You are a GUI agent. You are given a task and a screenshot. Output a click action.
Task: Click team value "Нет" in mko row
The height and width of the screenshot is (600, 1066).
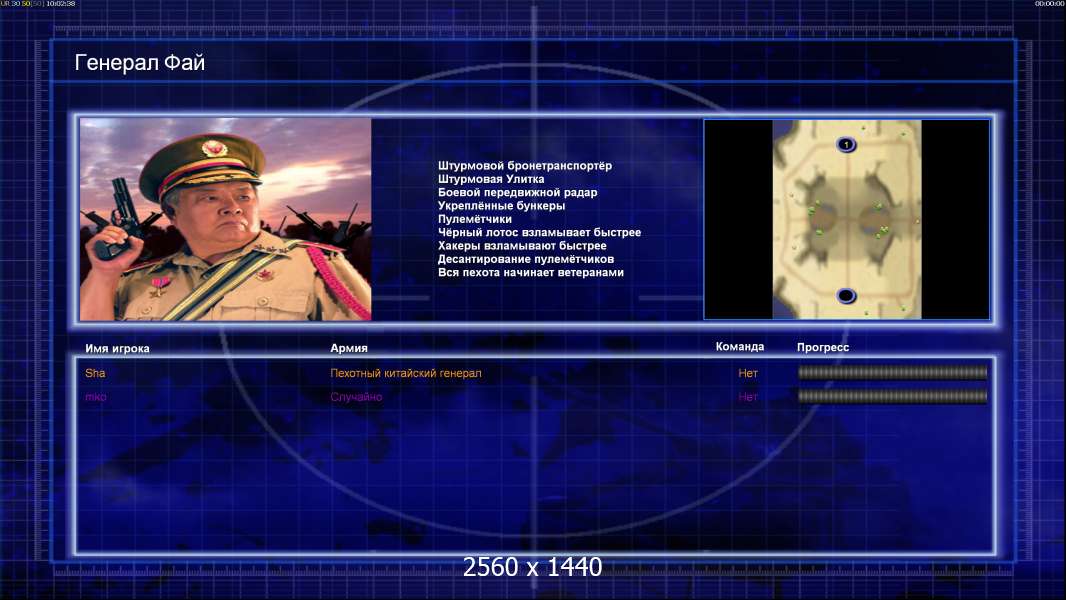pyautogui.click(x=748, y=397)
